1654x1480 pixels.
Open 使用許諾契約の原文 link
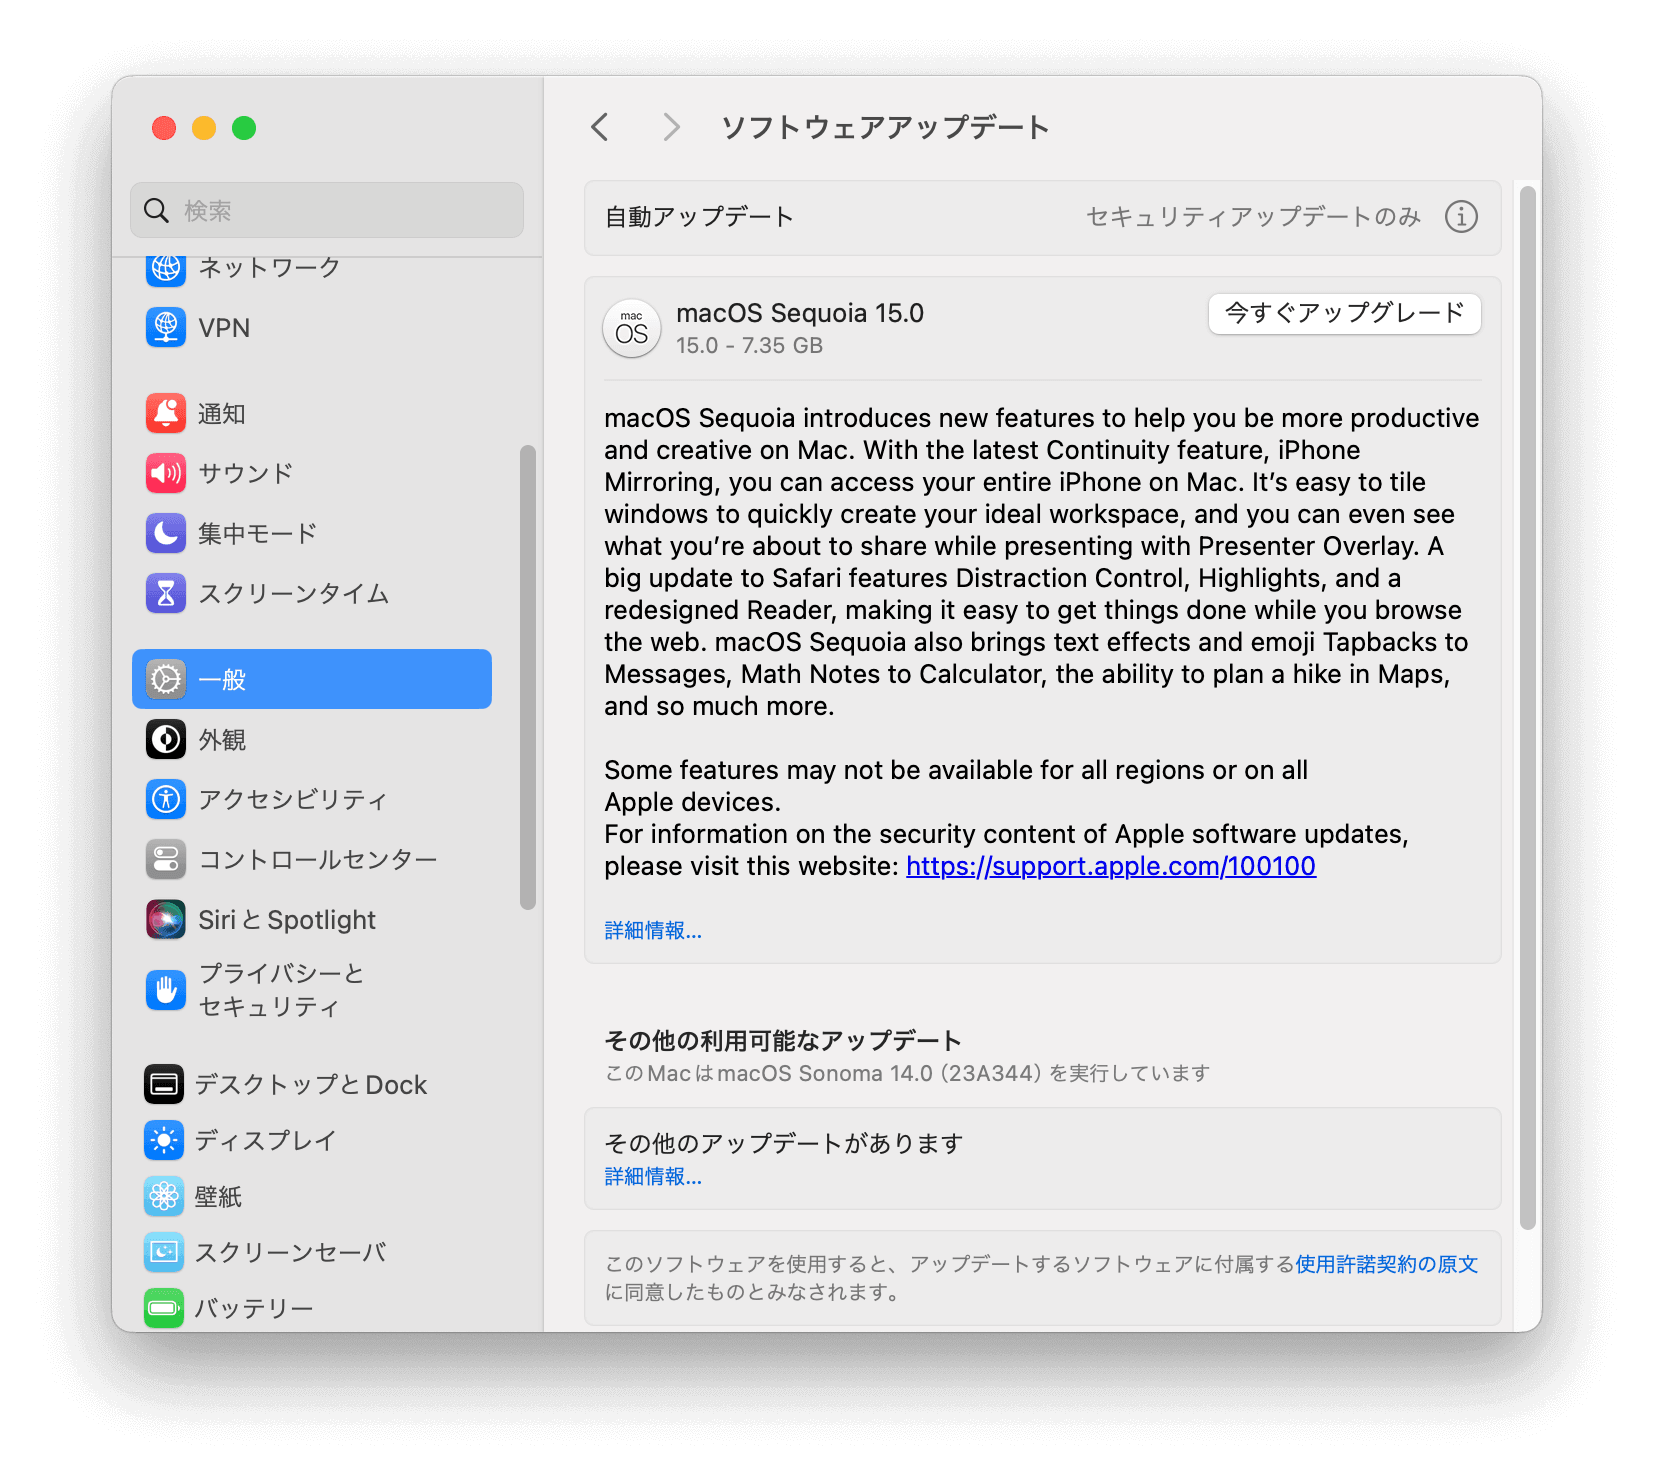click(1386, 1264)
